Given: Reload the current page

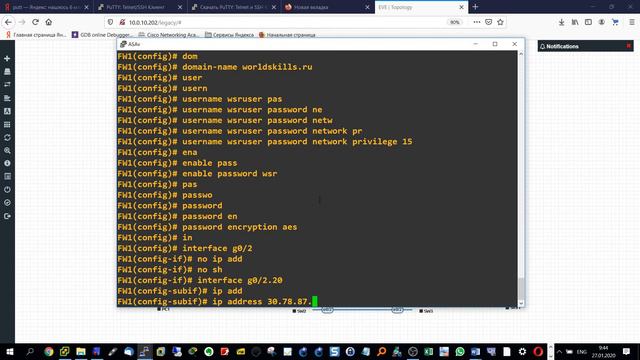Looking at the screenshot, I should (36, 22).
